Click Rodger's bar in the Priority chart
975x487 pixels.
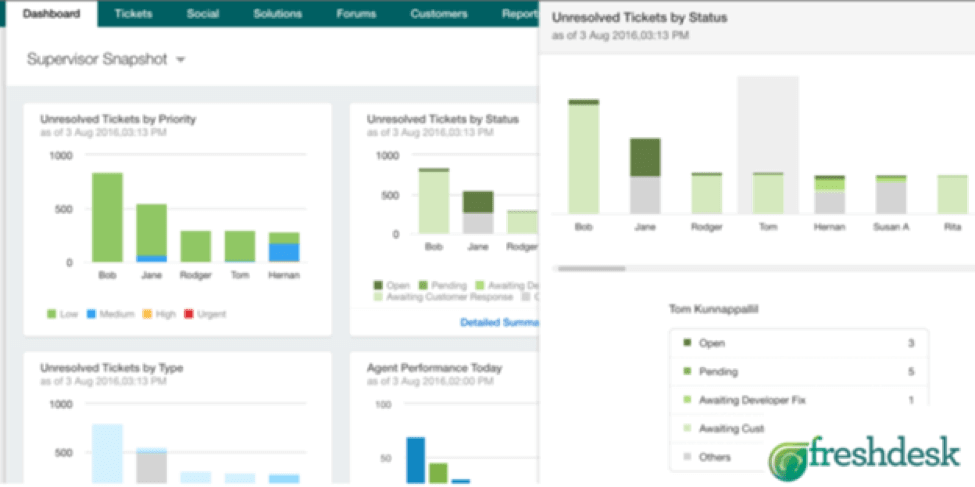point(196,247)
